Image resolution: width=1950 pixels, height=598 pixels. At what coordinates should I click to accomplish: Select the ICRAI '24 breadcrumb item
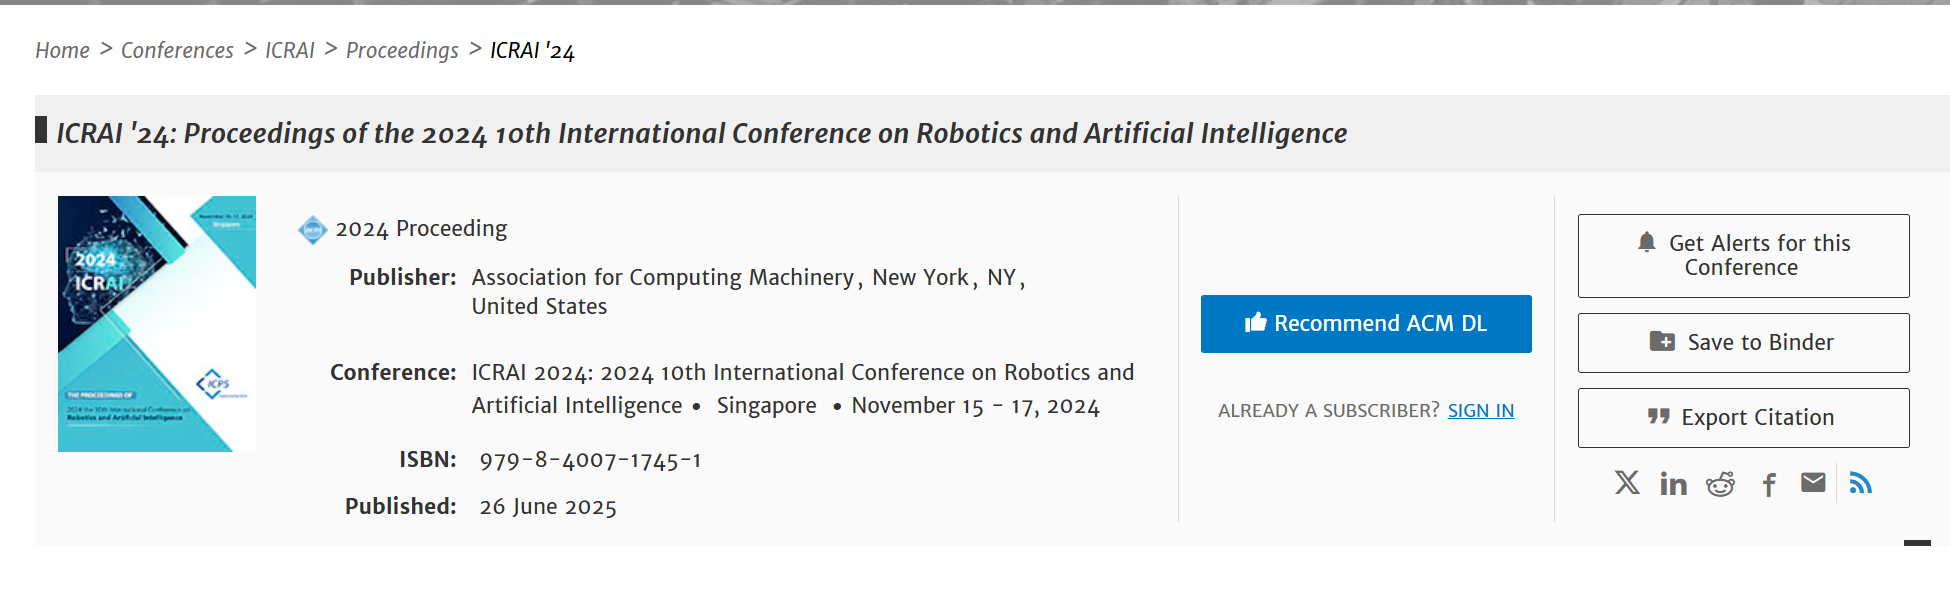click(x=532, y=50)
